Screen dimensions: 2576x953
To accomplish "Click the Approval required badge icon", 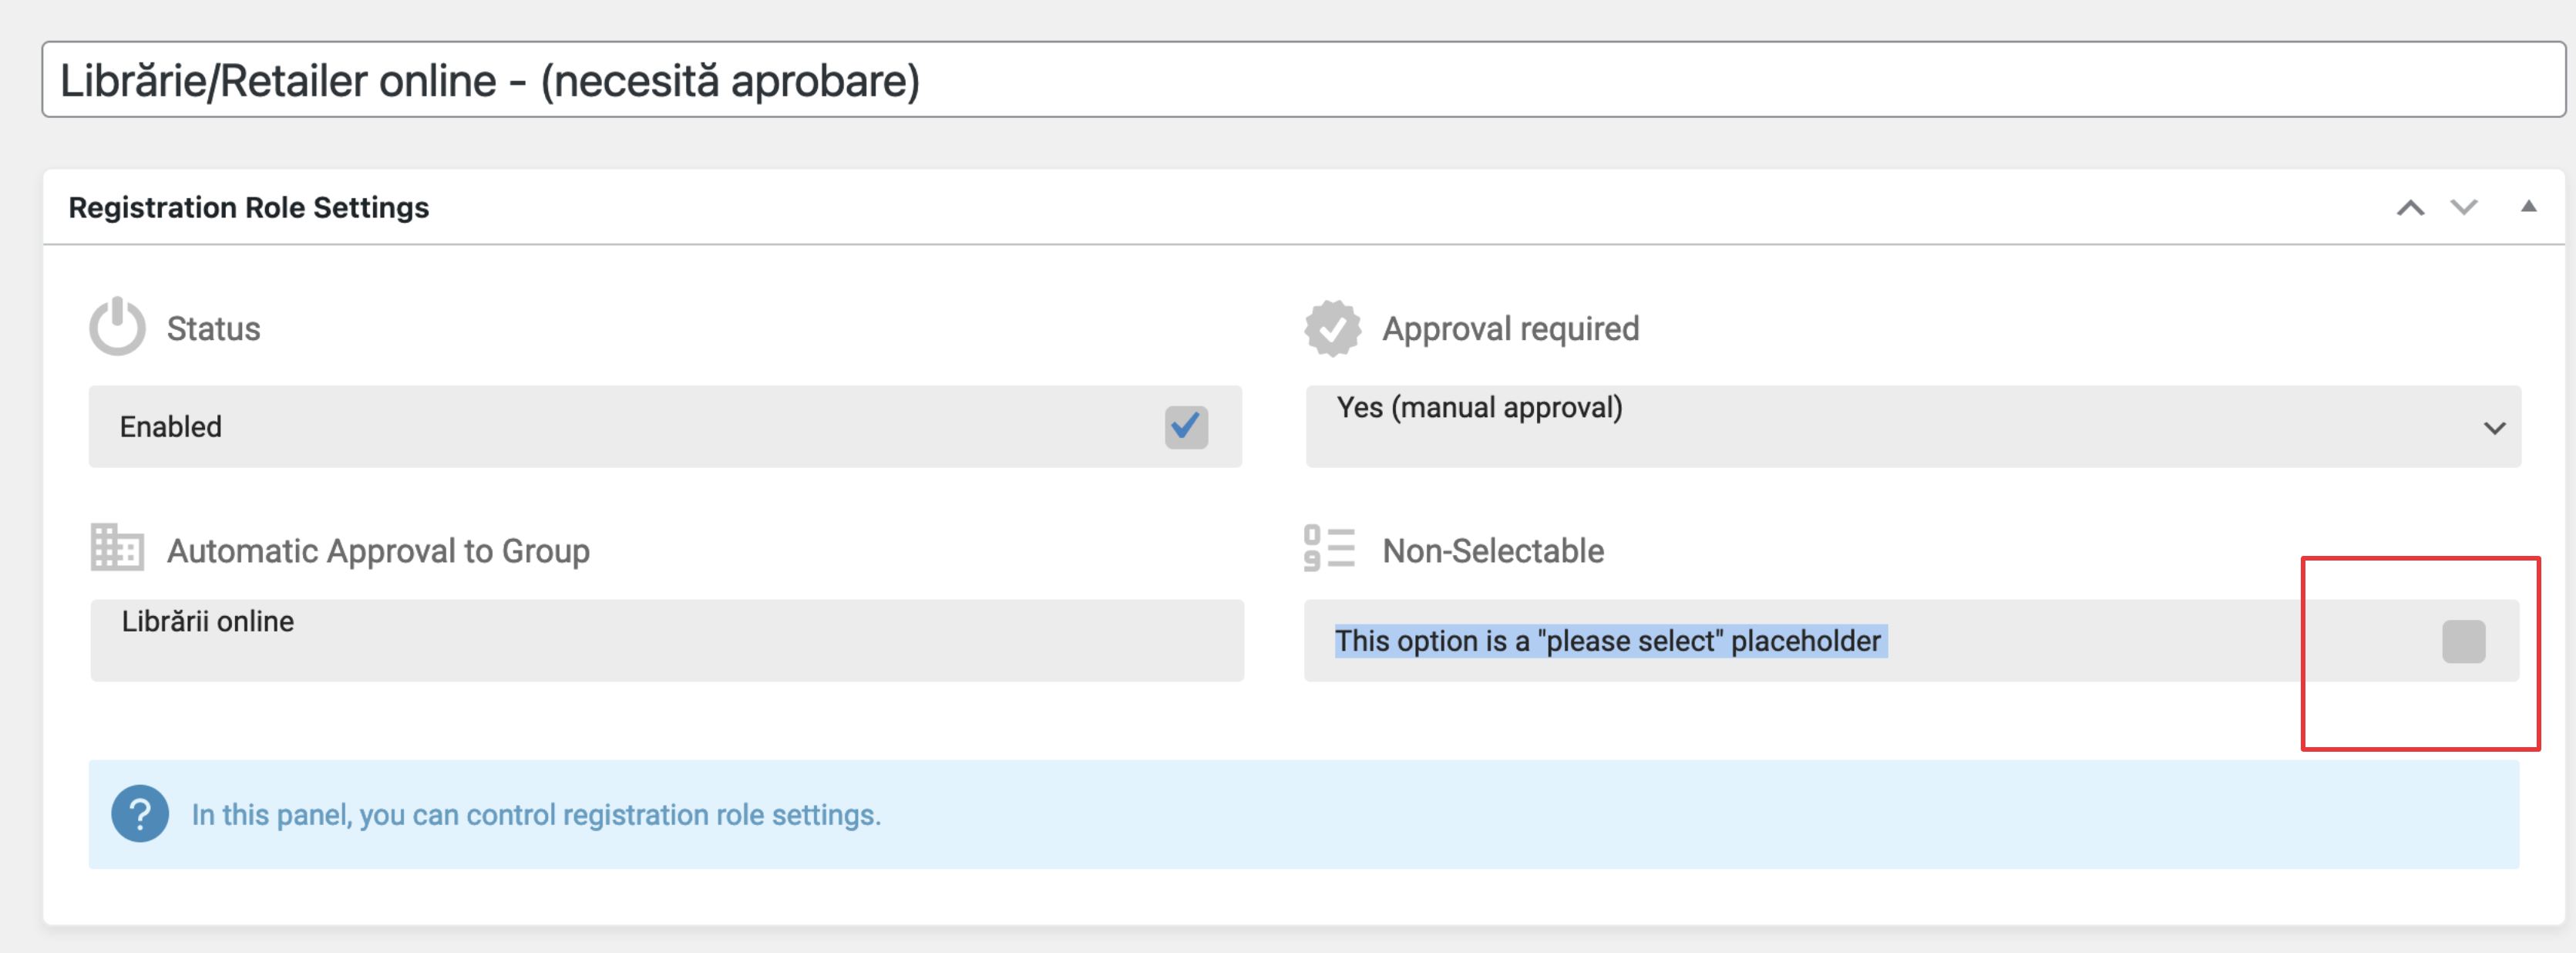I will click(x=1332, y=328).
